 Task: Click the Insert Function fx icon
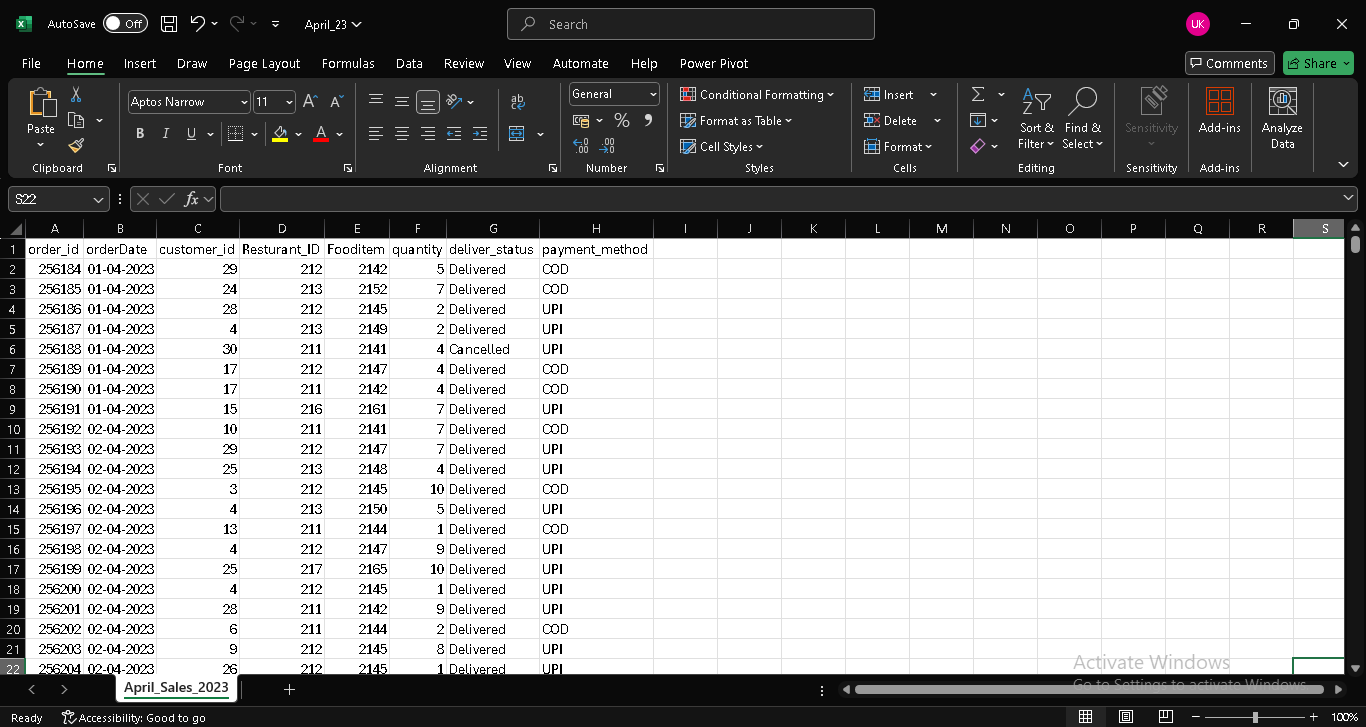coord(193,199)
